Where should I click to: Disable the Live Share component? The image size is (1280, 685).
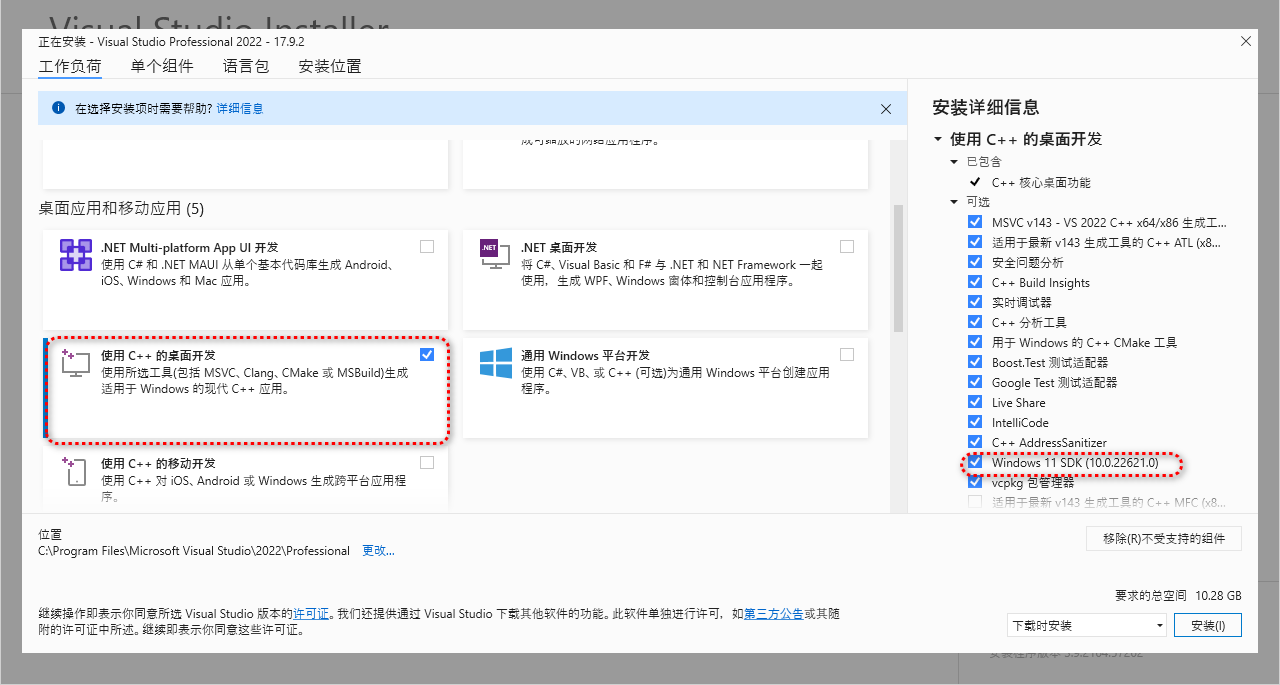point(974,402)
